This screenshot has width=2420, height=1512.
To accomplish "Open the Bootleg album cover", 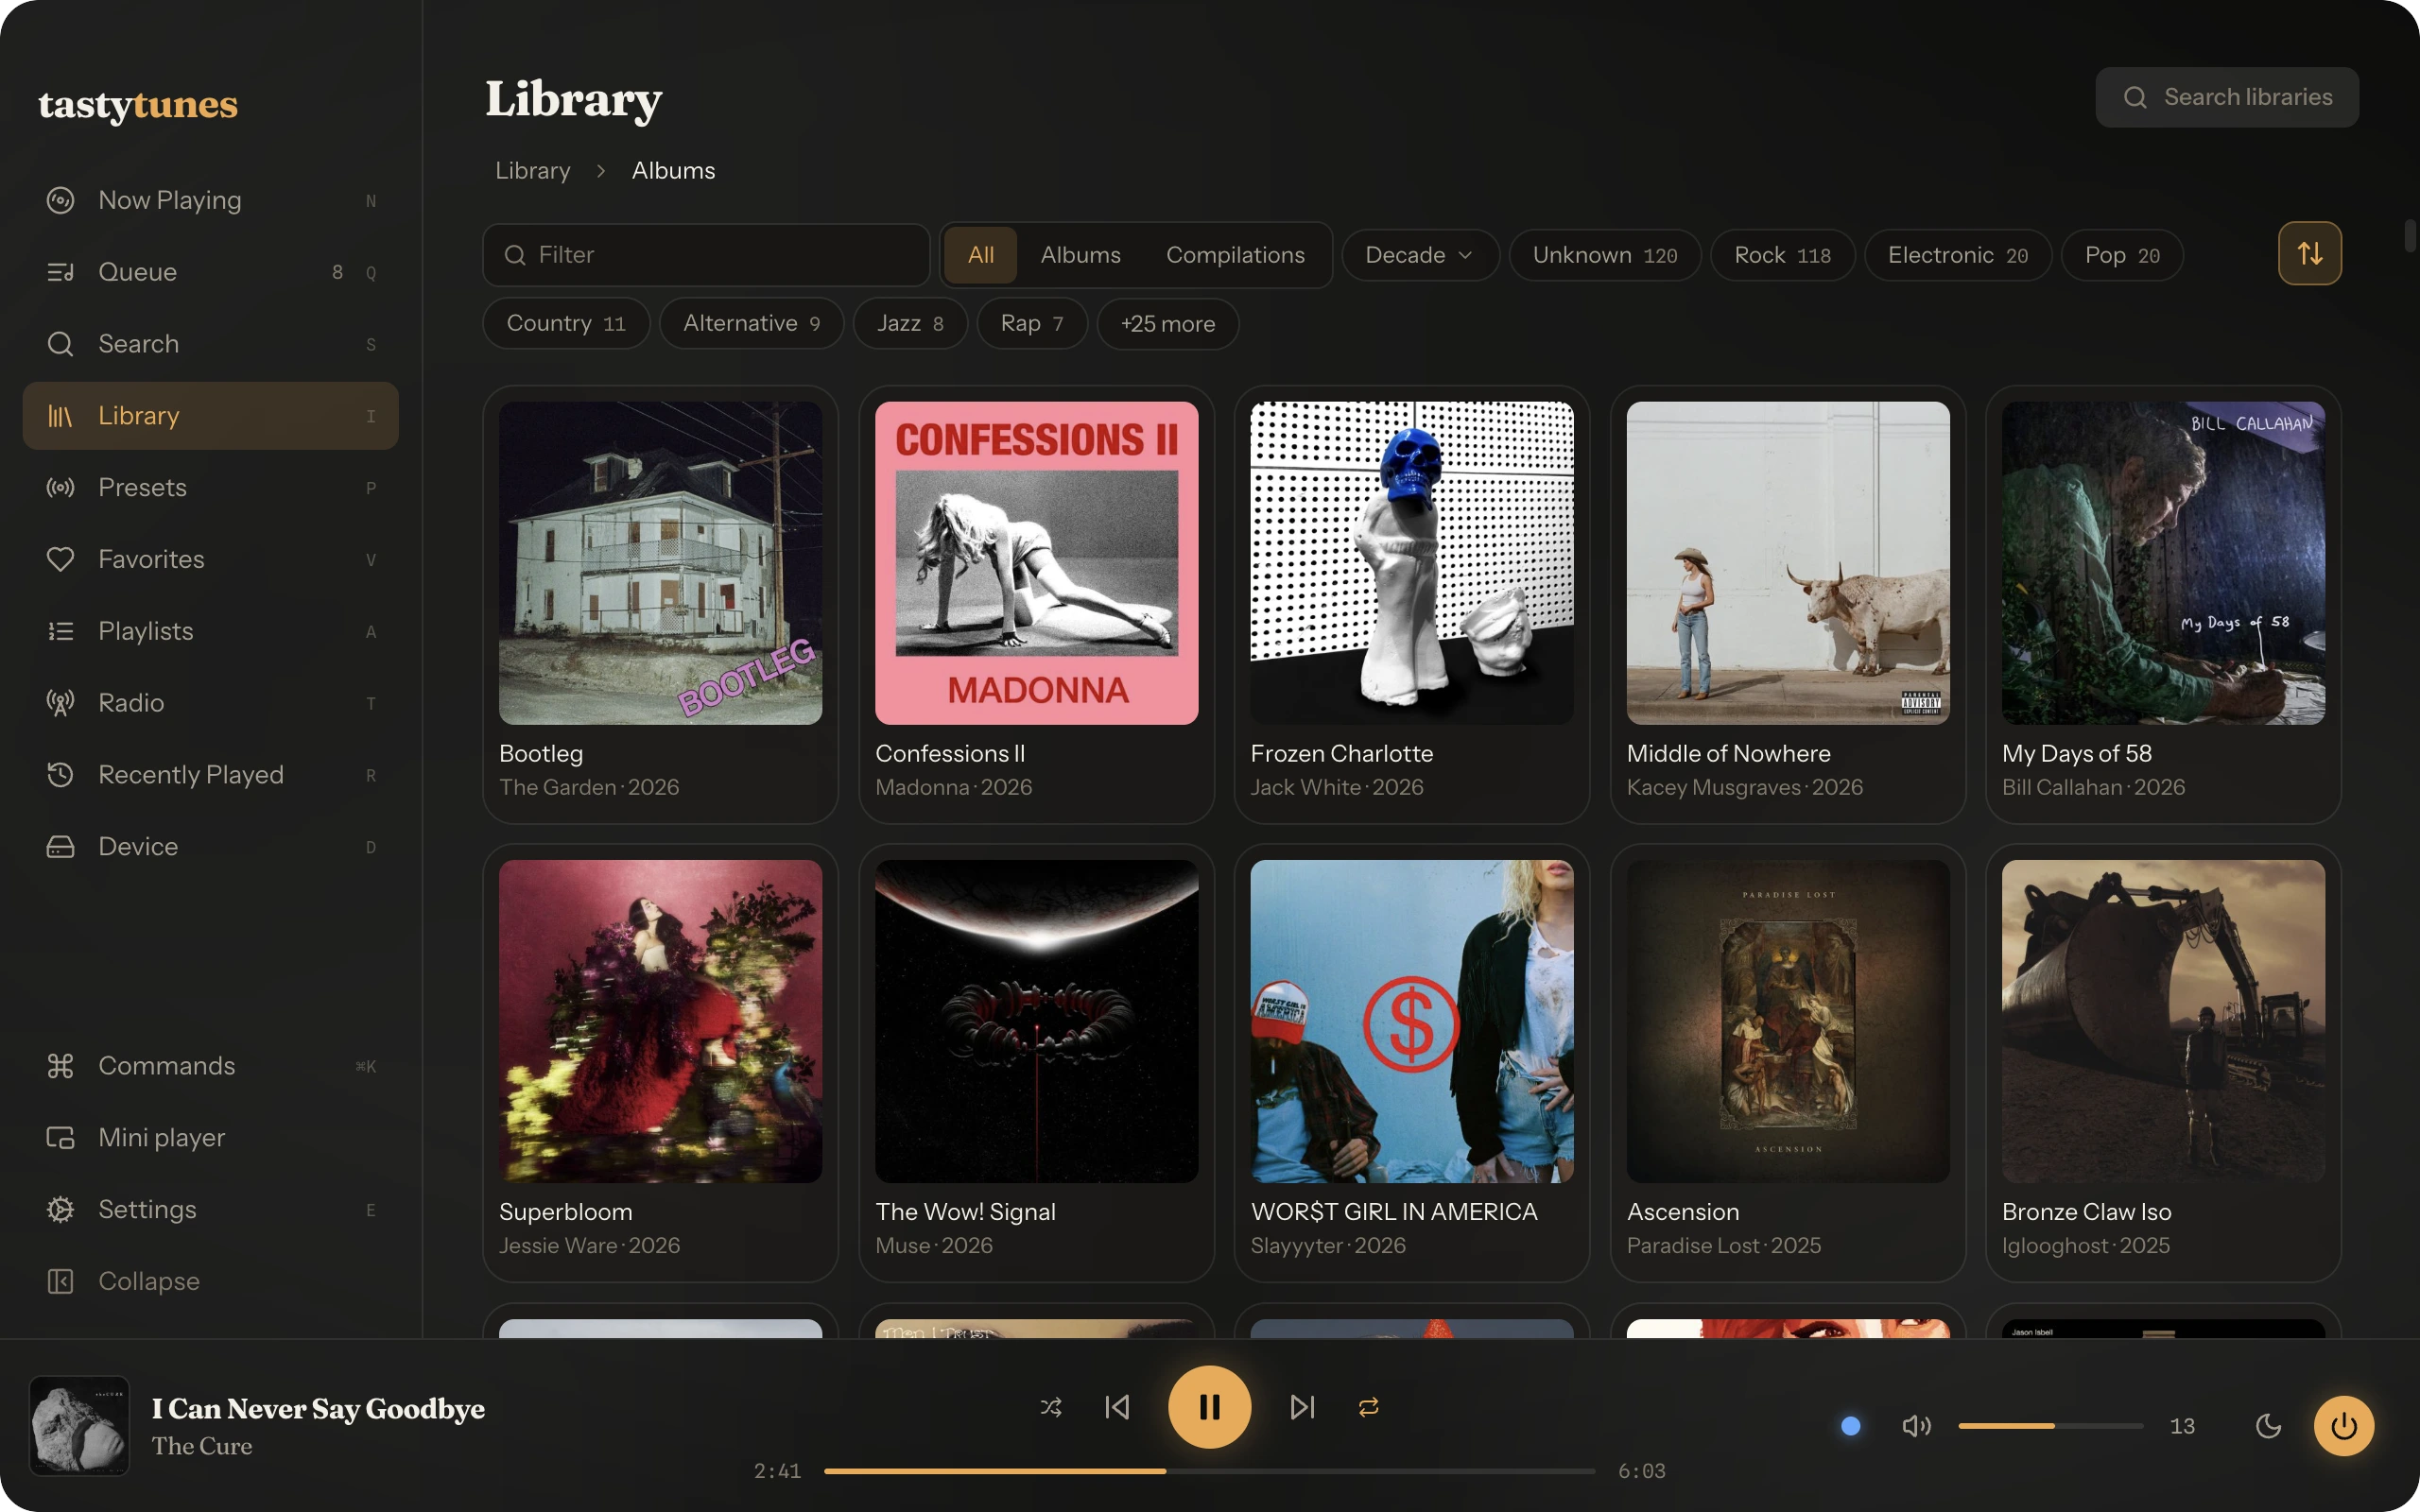I will tap(660, 563).
